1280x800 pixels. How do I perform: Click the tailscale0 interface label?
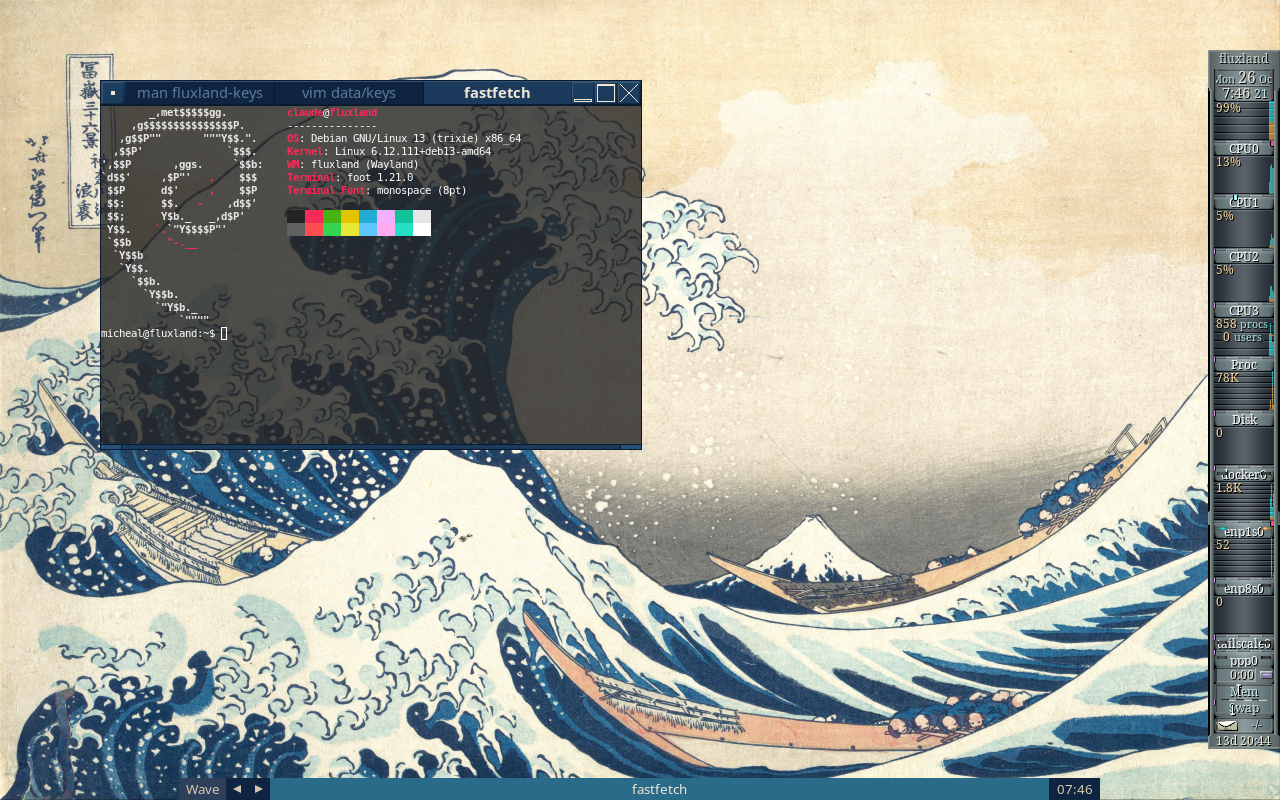[x=1244, y=644]
